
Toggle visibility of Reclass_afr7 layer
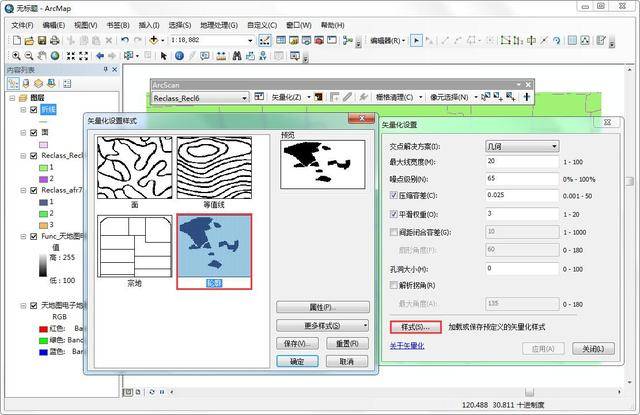point(34,190)
